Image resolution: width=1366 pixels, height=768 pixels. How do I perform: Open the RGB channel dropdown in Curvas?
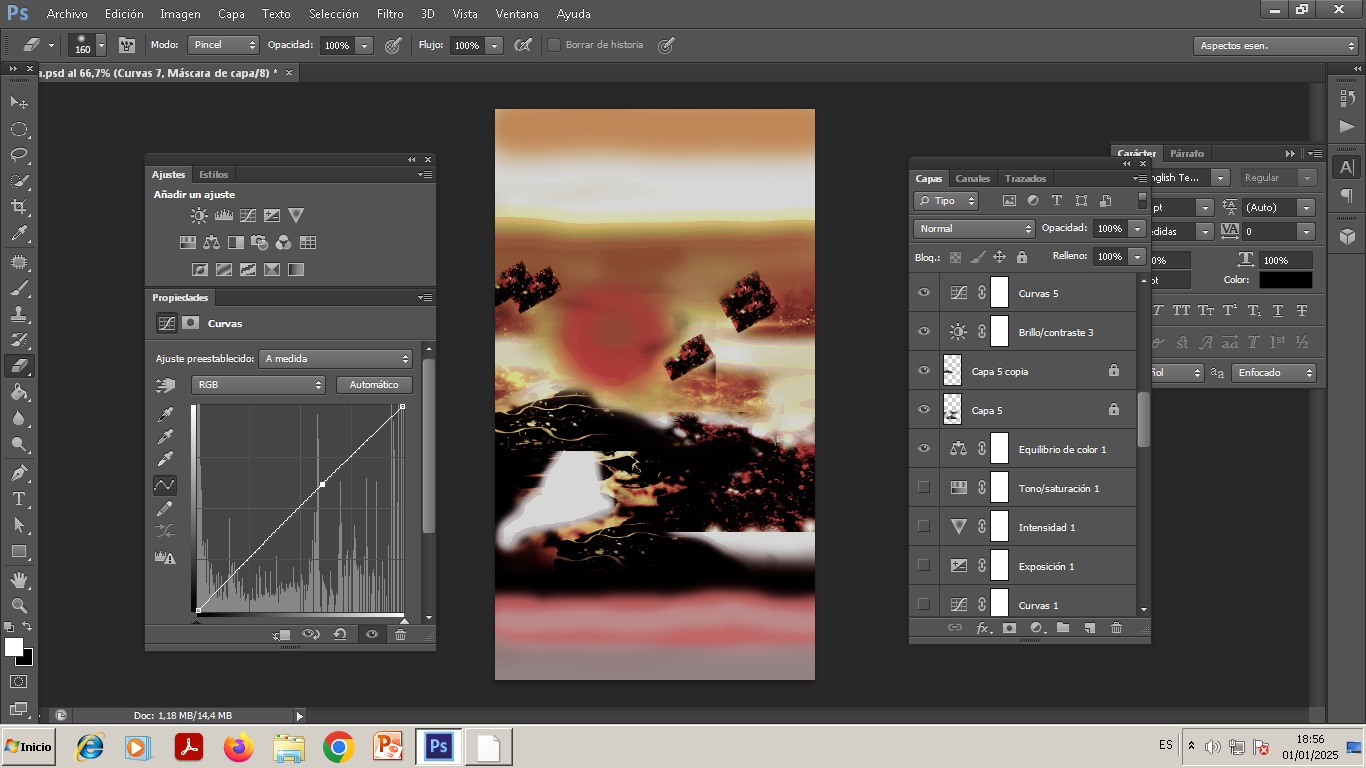click(x=258, y=385)
